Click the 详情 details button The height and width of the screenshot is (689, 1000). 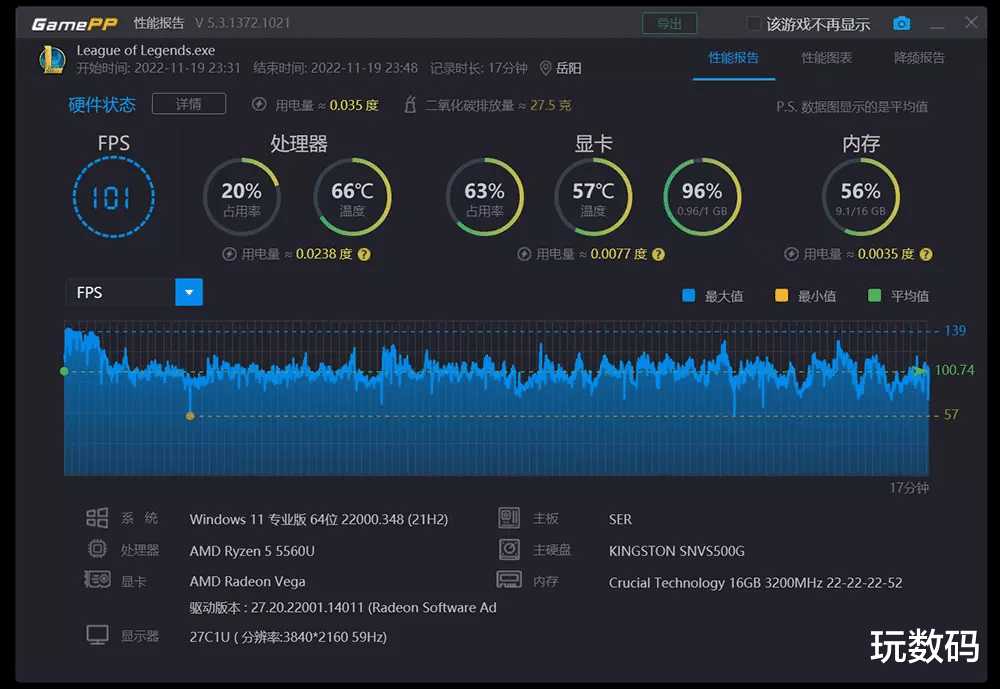click(188, 102)
